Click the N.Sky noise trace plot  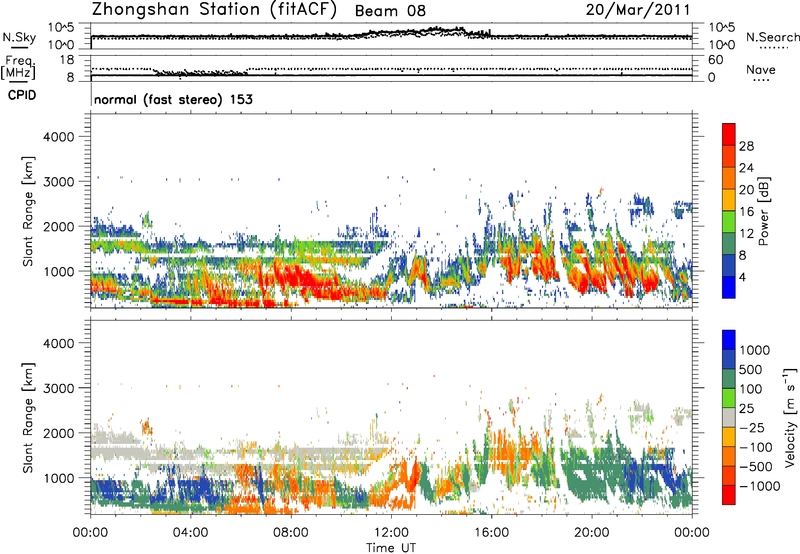click(x=391, y=36)
